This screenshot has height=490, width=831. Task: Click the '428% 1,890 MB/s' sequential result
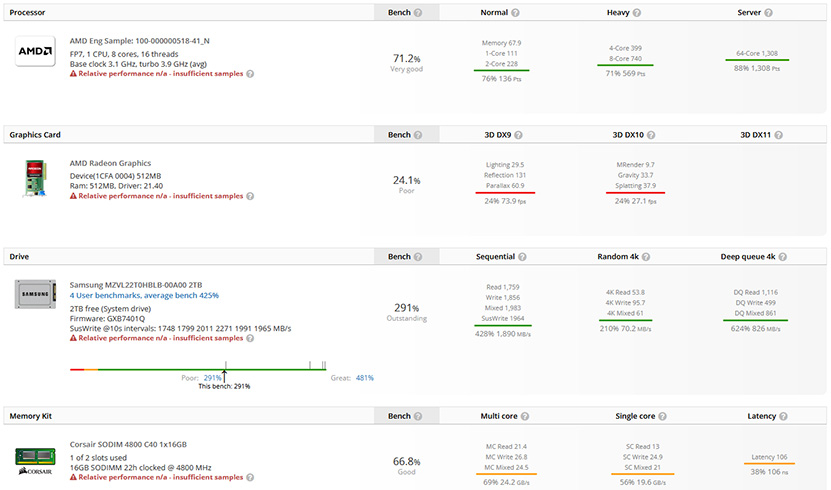pyautogui.click(x=503, y=334)
